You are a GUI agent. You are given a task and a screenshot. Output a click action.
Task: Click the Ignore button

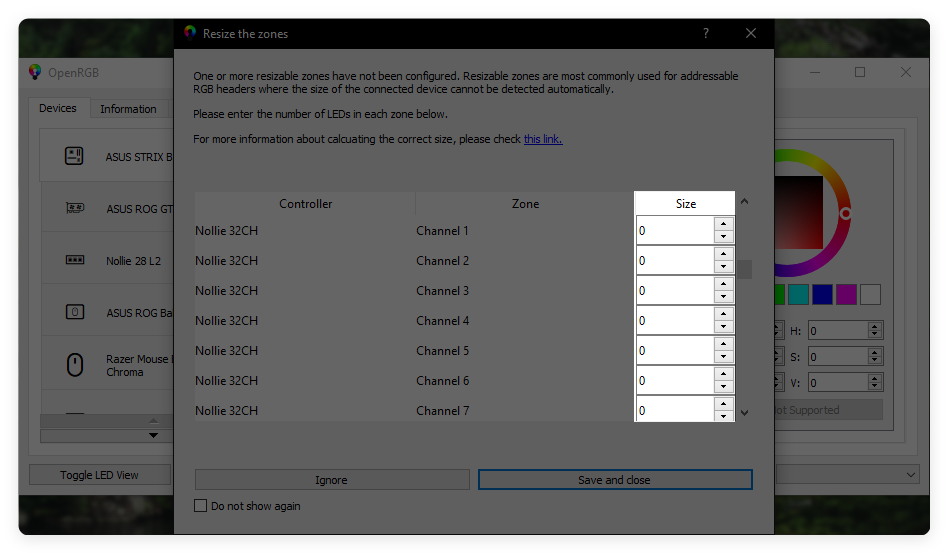[332, 479]
